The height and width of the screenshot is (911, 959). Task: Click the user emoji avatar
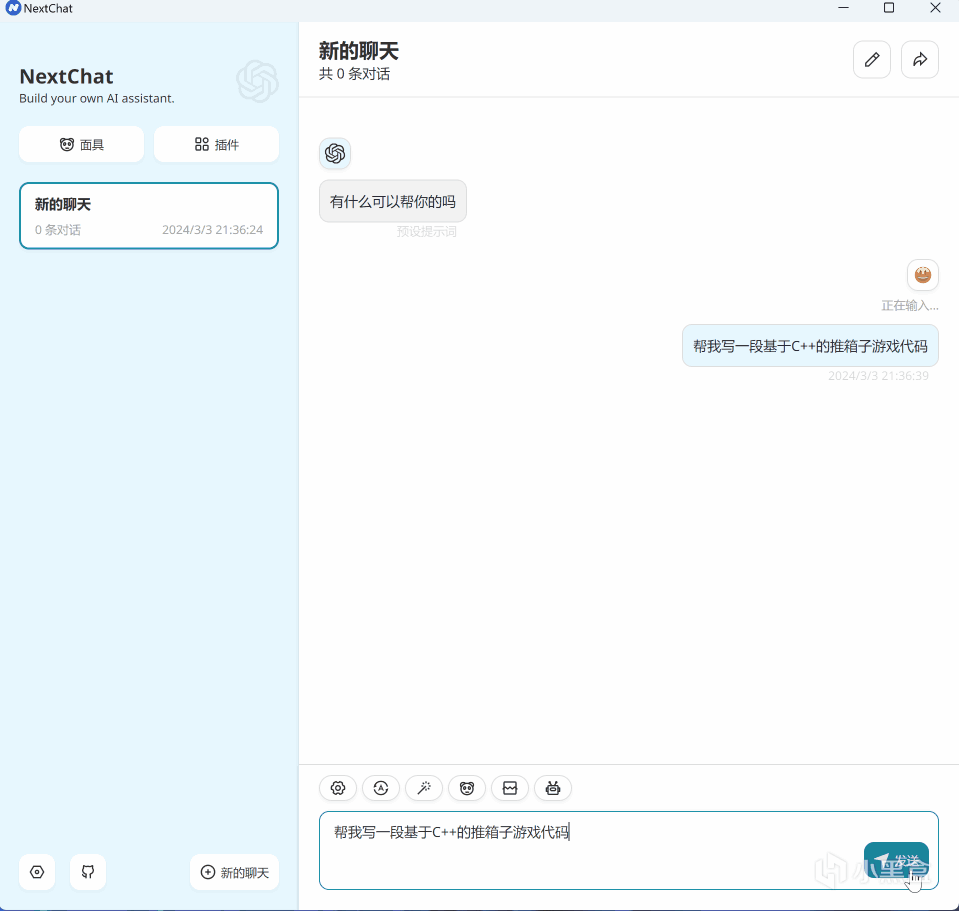[x=923, y=275]
